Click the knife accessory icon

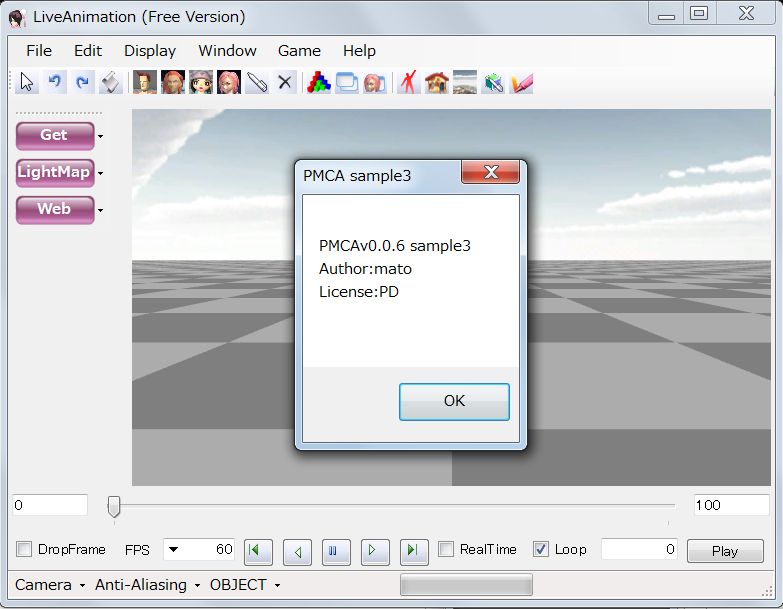pyautogui.click(x=257, y=82)
